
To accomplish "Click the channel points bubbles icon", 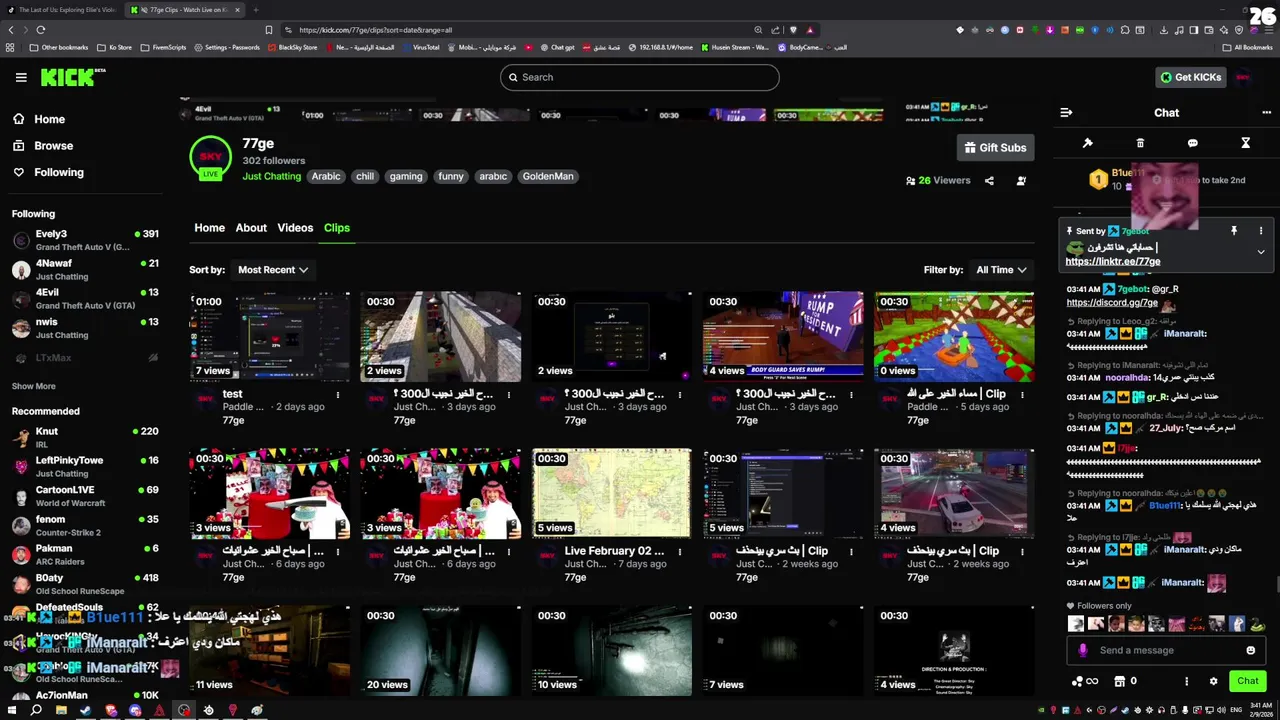I will [1075, 681].
